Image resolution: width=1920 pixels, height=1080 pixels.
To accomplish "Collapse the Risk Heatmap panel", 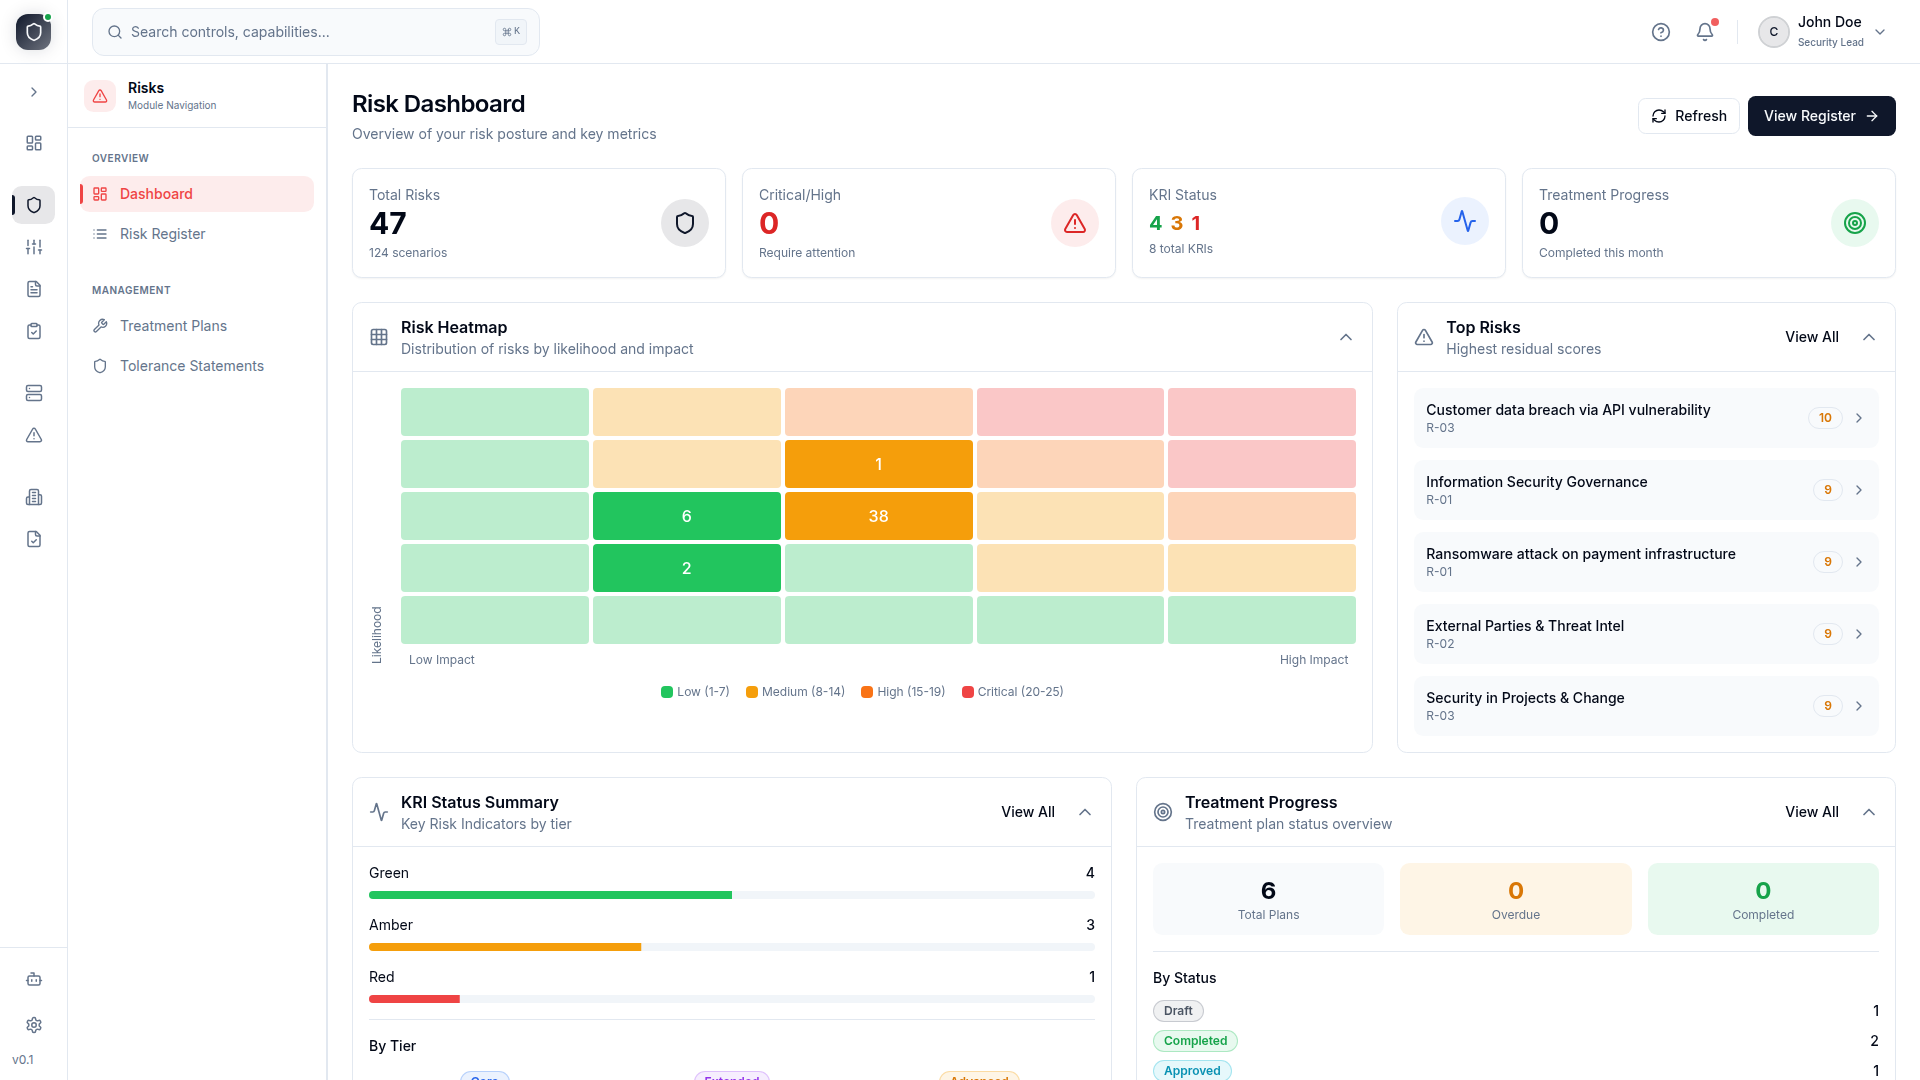I will coord(1346,337).
